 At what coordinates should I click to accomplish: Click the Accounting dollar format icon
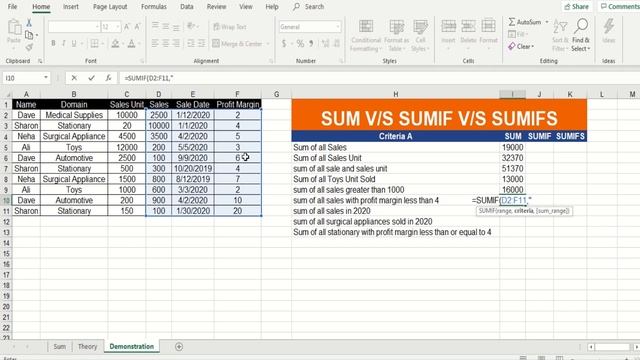(x=284, y=43)
